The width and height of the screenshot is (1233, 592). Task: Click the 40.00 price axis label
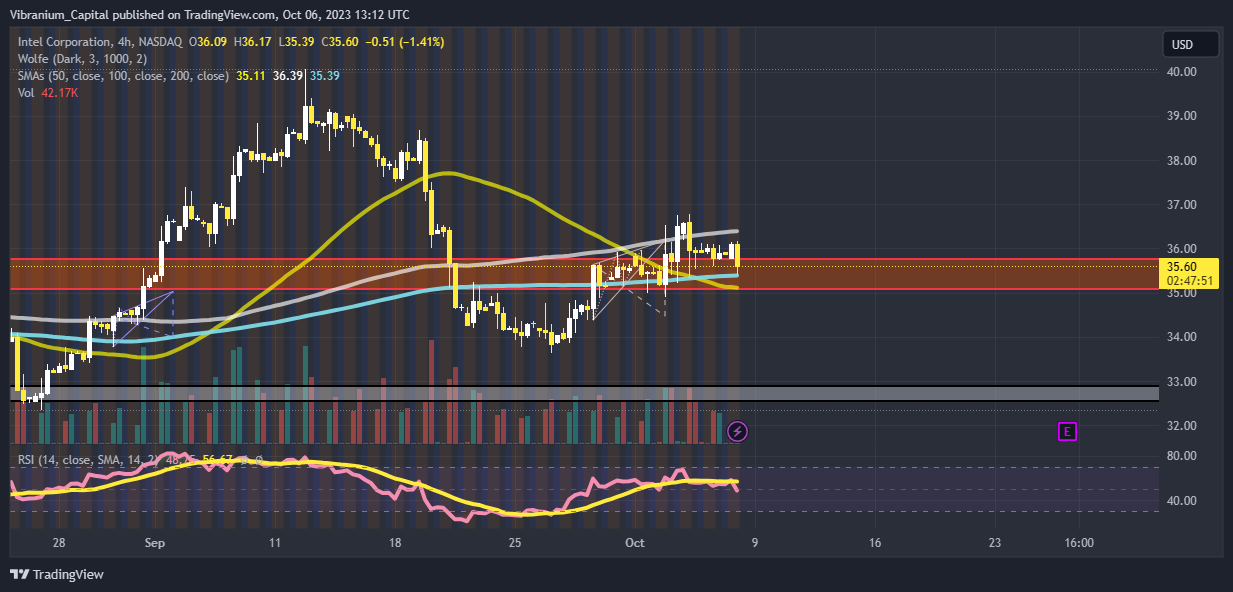point(1183,71)
